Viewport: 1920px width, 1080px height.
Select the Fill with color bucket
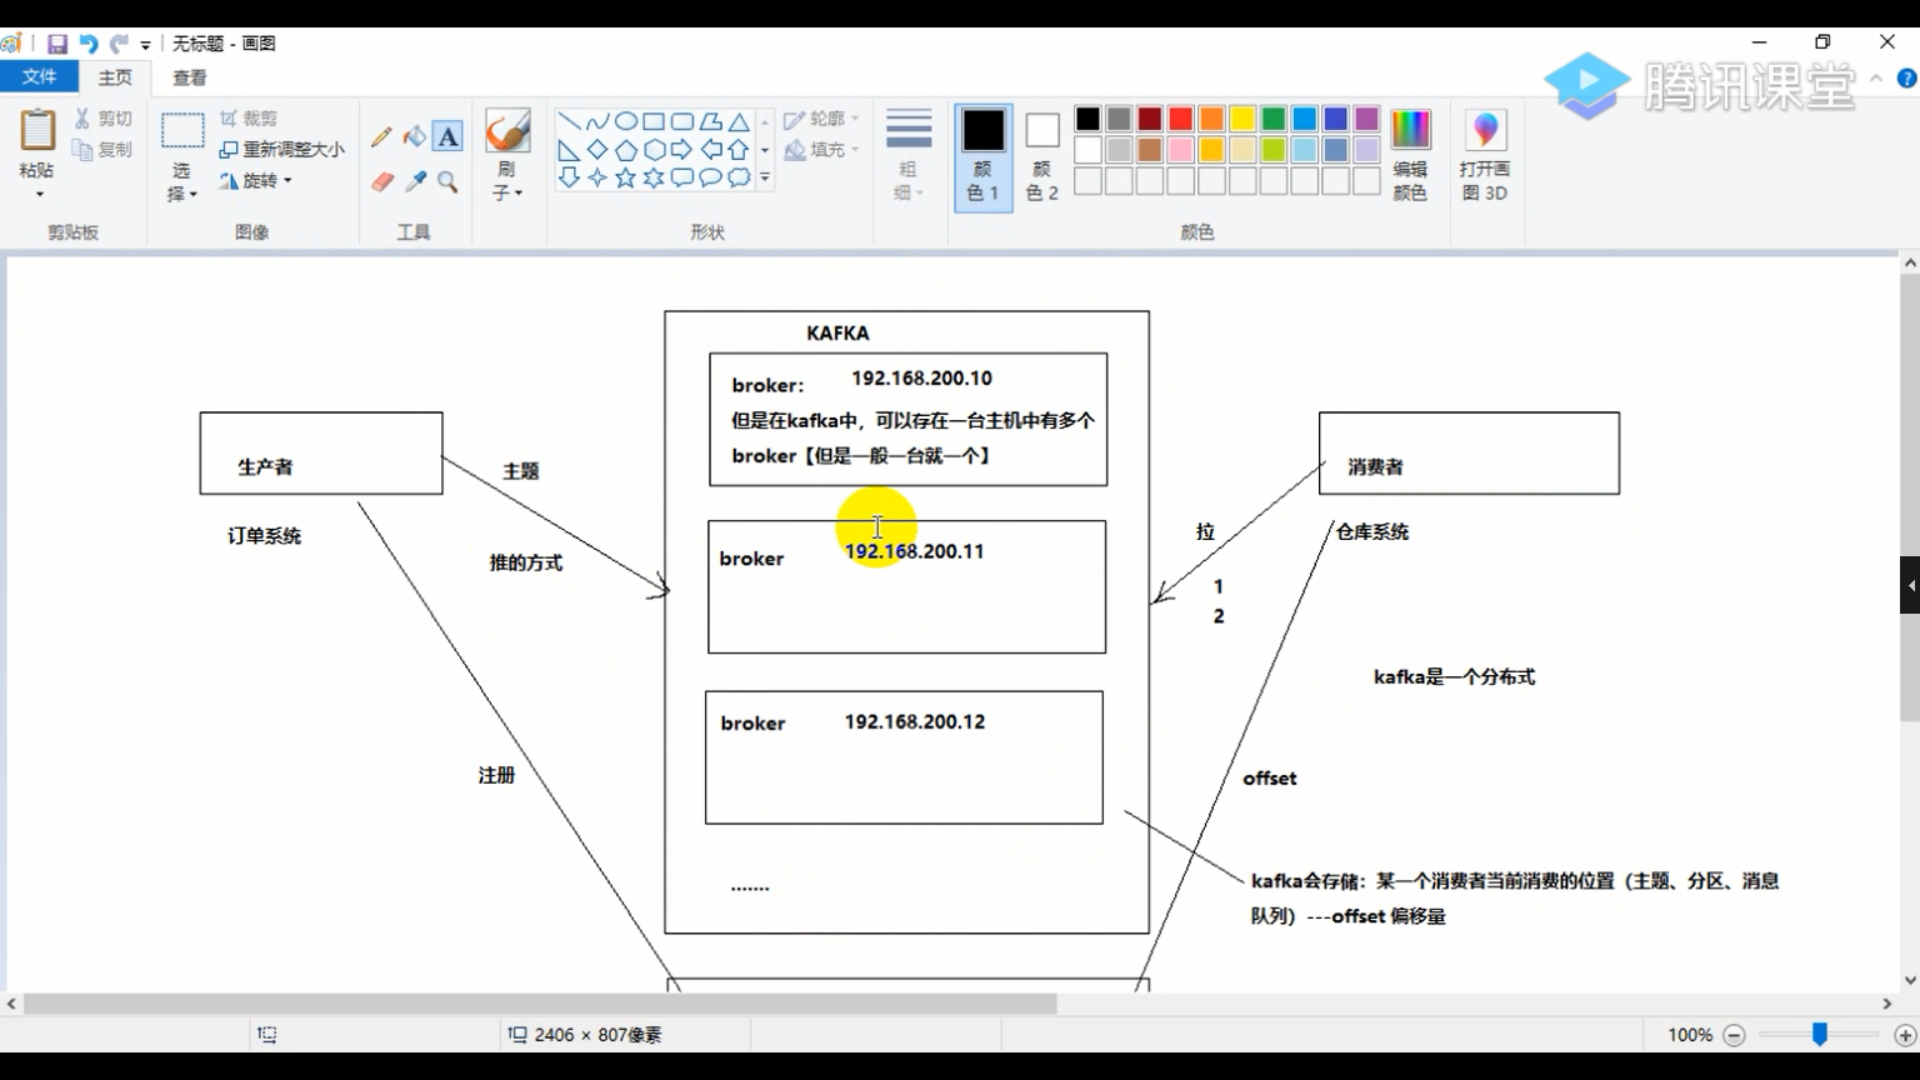point(414,137)
